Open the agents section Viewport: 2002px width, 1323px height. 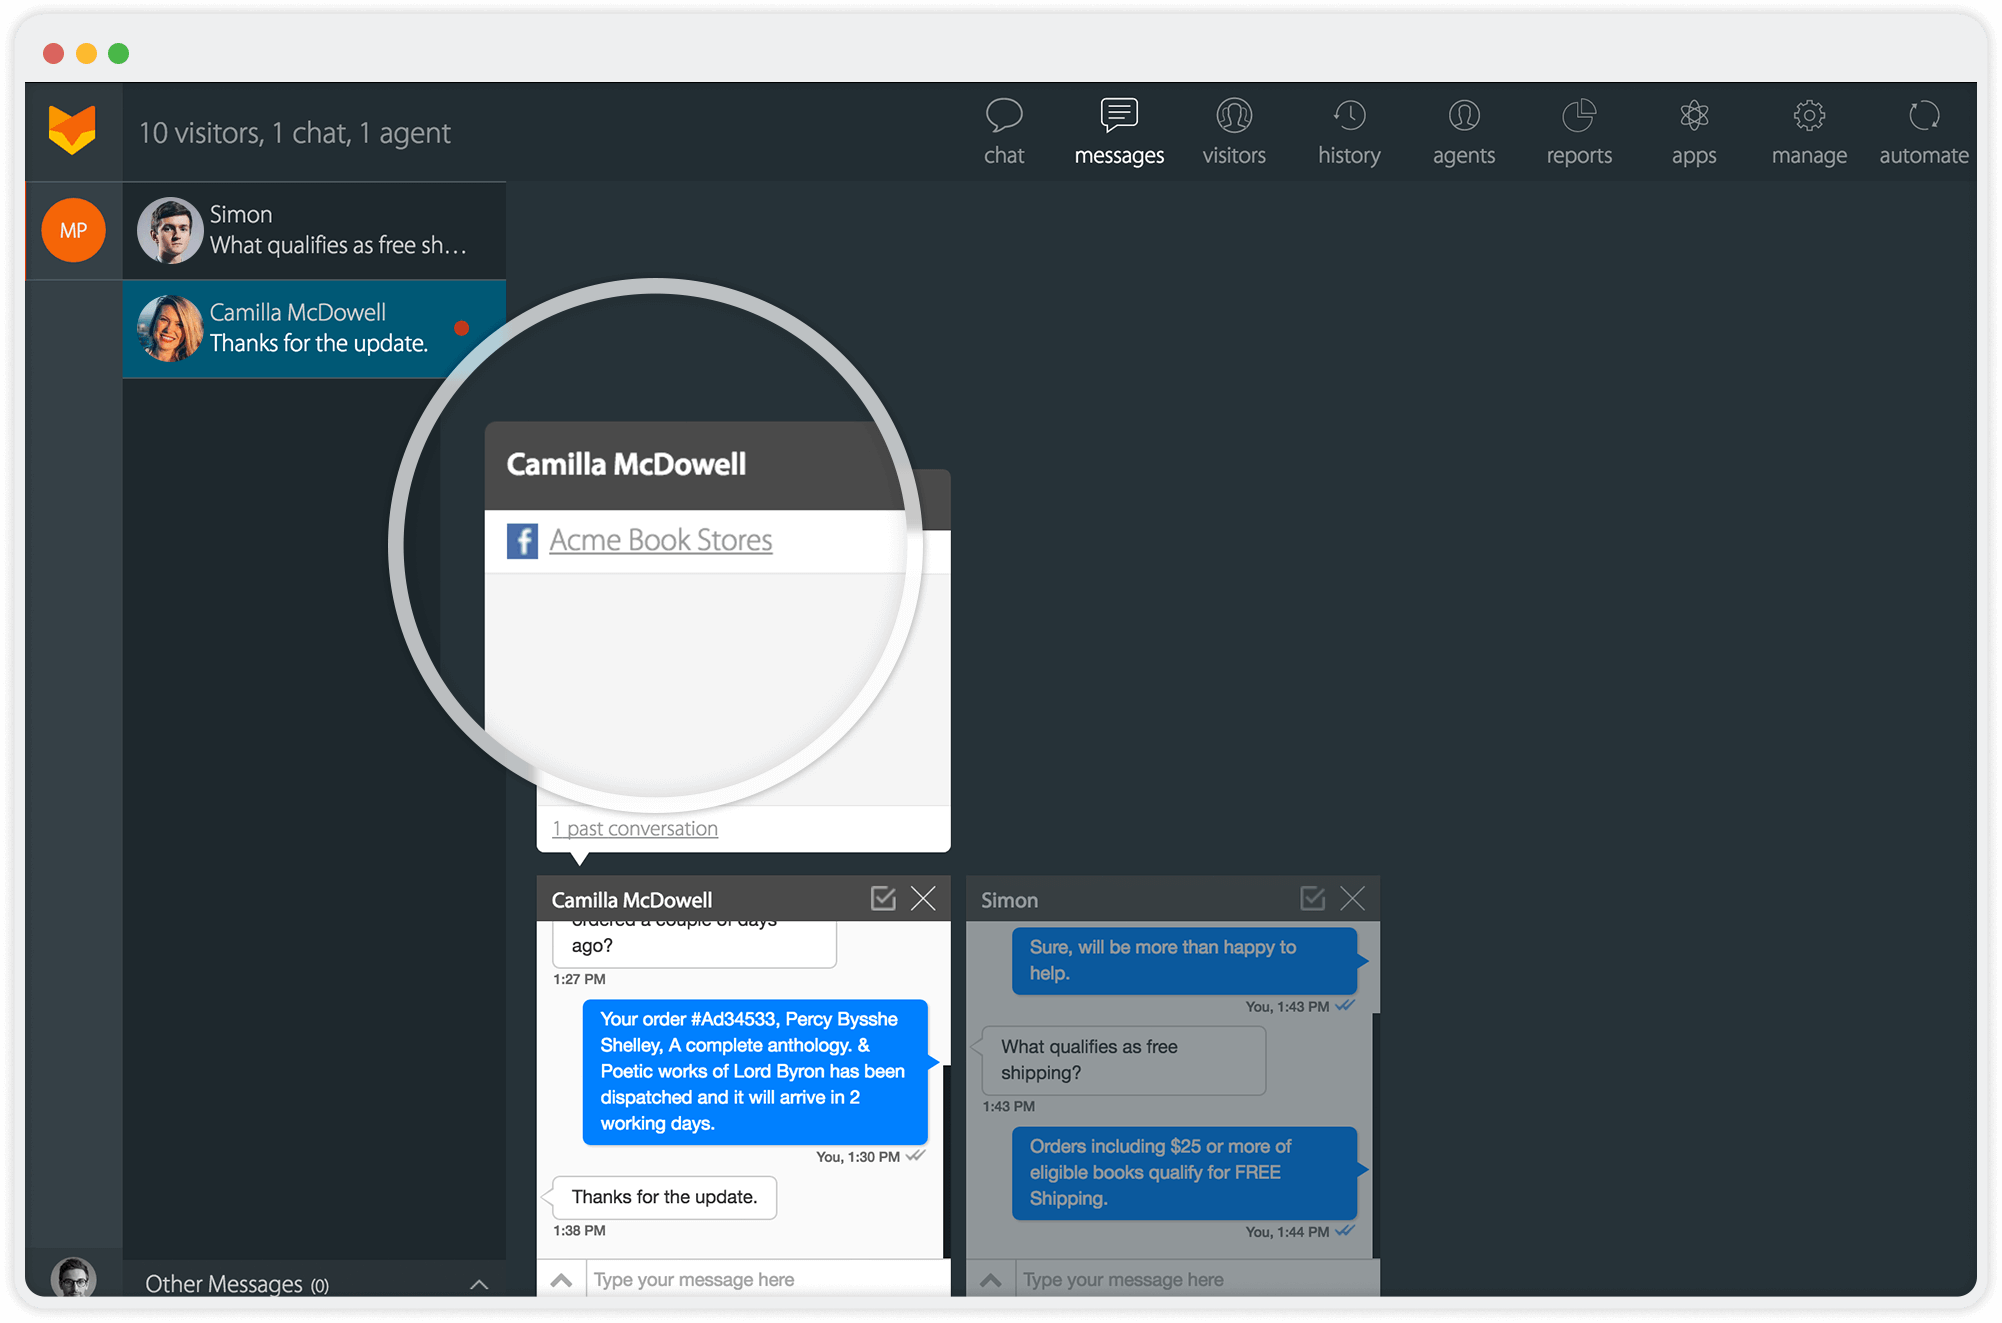click(x=1463, y=131)
